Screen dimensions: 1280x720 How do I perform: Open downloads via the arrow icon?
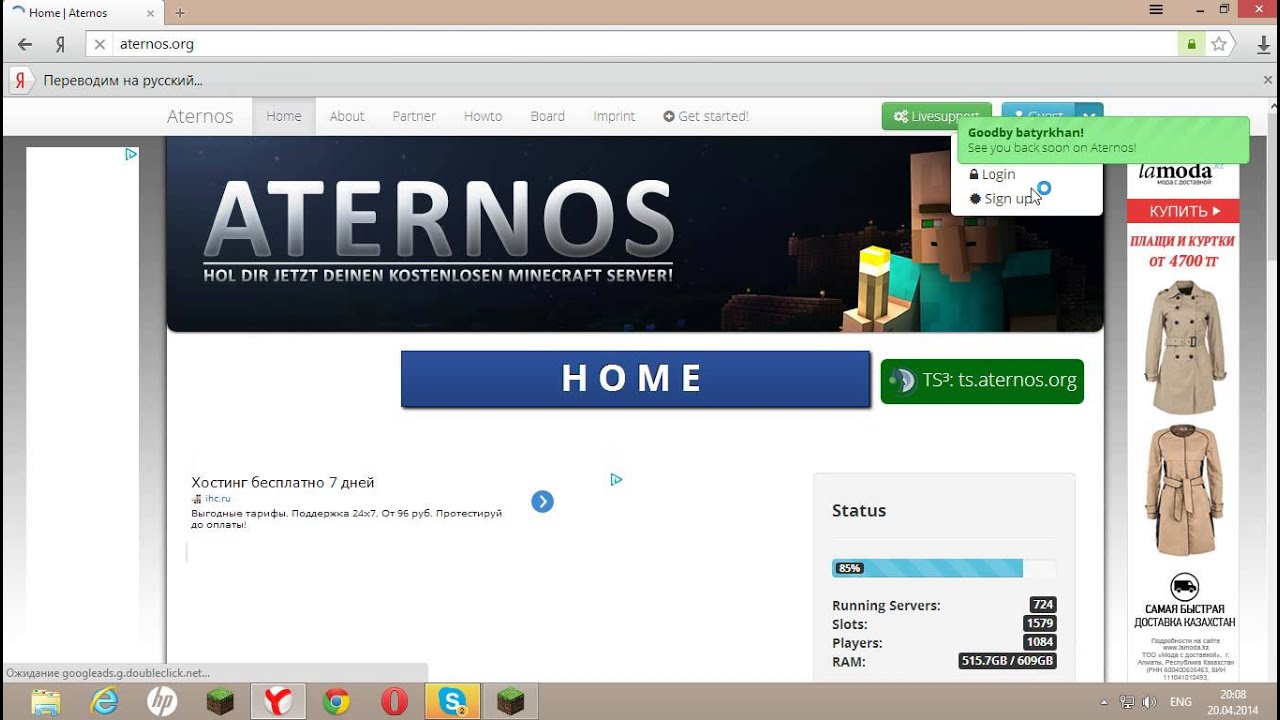[1263, 44]
